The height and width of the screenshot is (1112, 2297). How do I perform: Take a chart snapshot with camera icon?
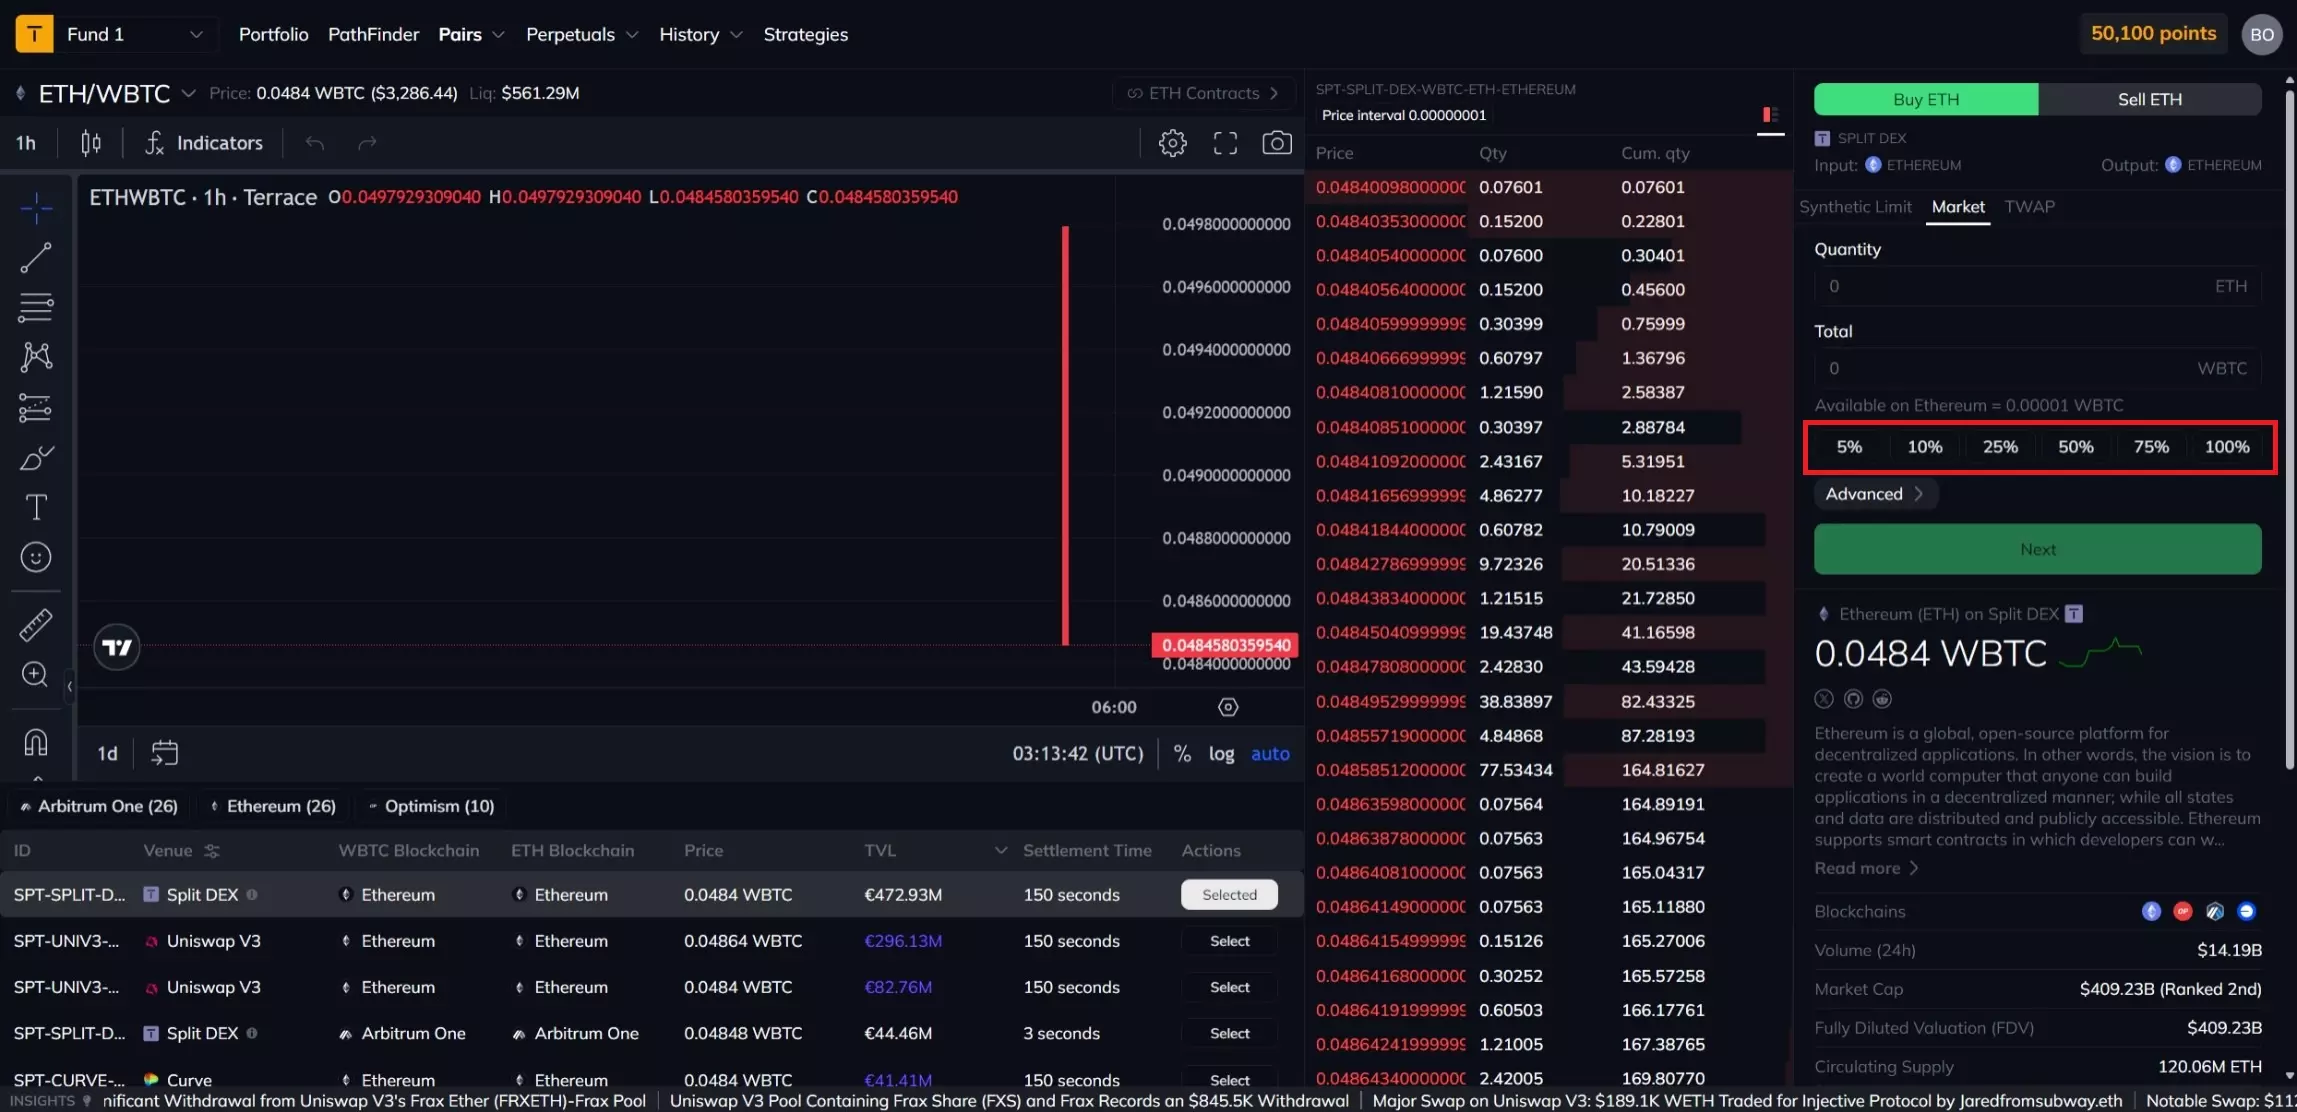click(1277, 143)
